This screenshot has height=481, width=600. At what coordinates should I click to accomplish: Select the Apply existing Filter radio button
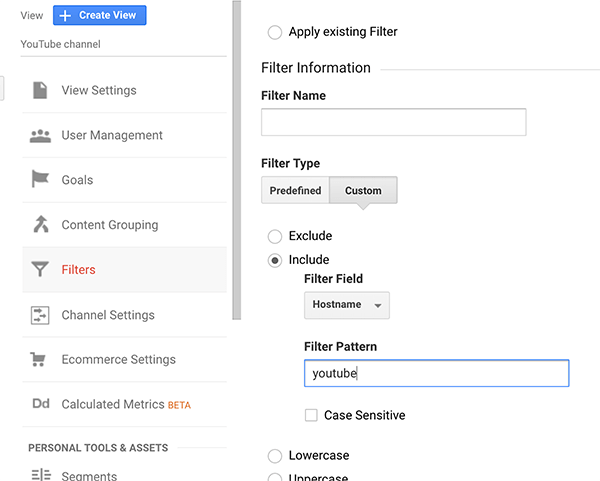tap(275, 32)
